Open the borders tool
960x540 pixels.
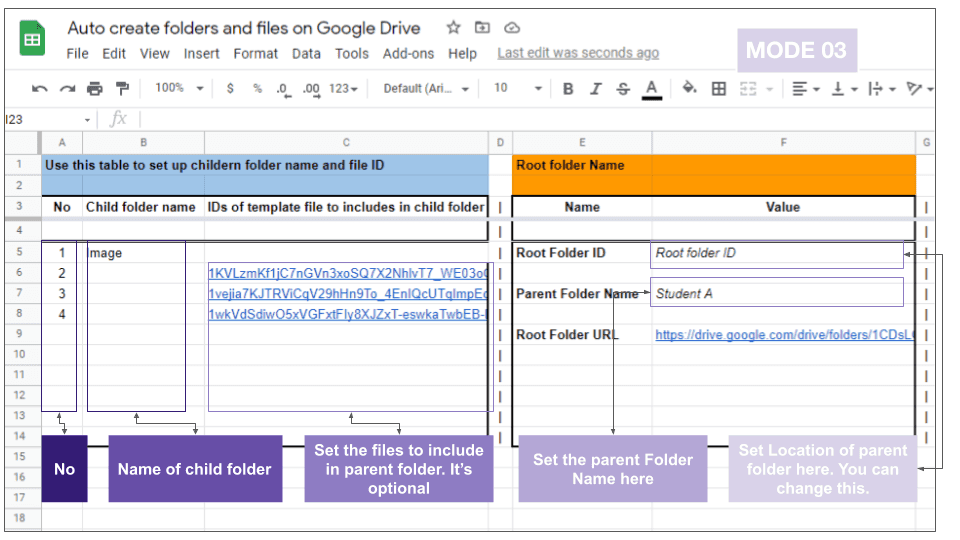point(718,89)
